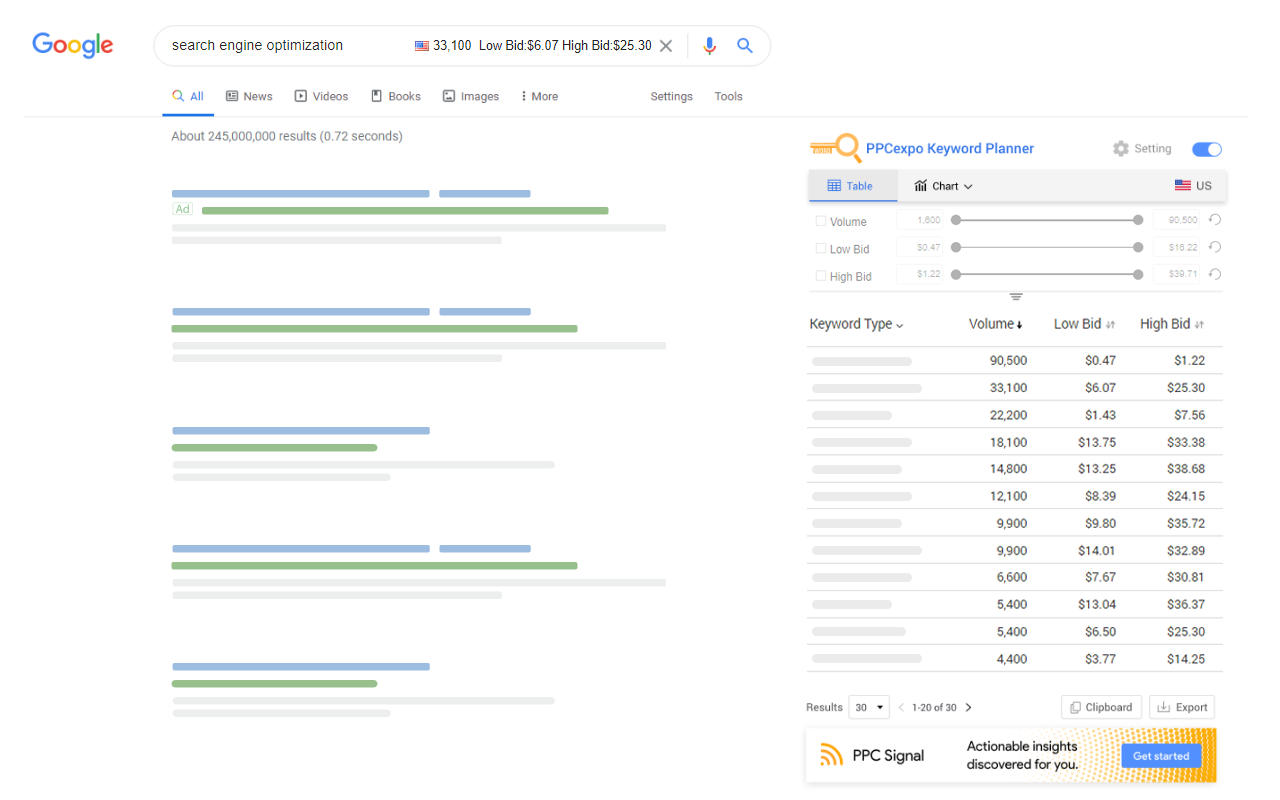This screenshot has height=800, width=1280.
Task: Click Volume slider left handle
Action: 956,220
